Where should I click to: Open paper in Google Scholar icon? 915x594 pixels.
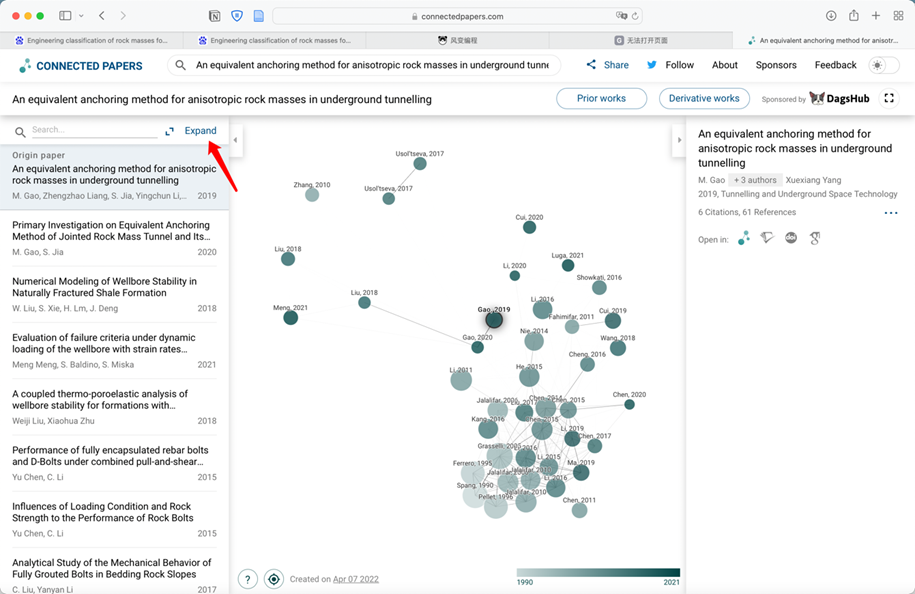click(815, 238)
